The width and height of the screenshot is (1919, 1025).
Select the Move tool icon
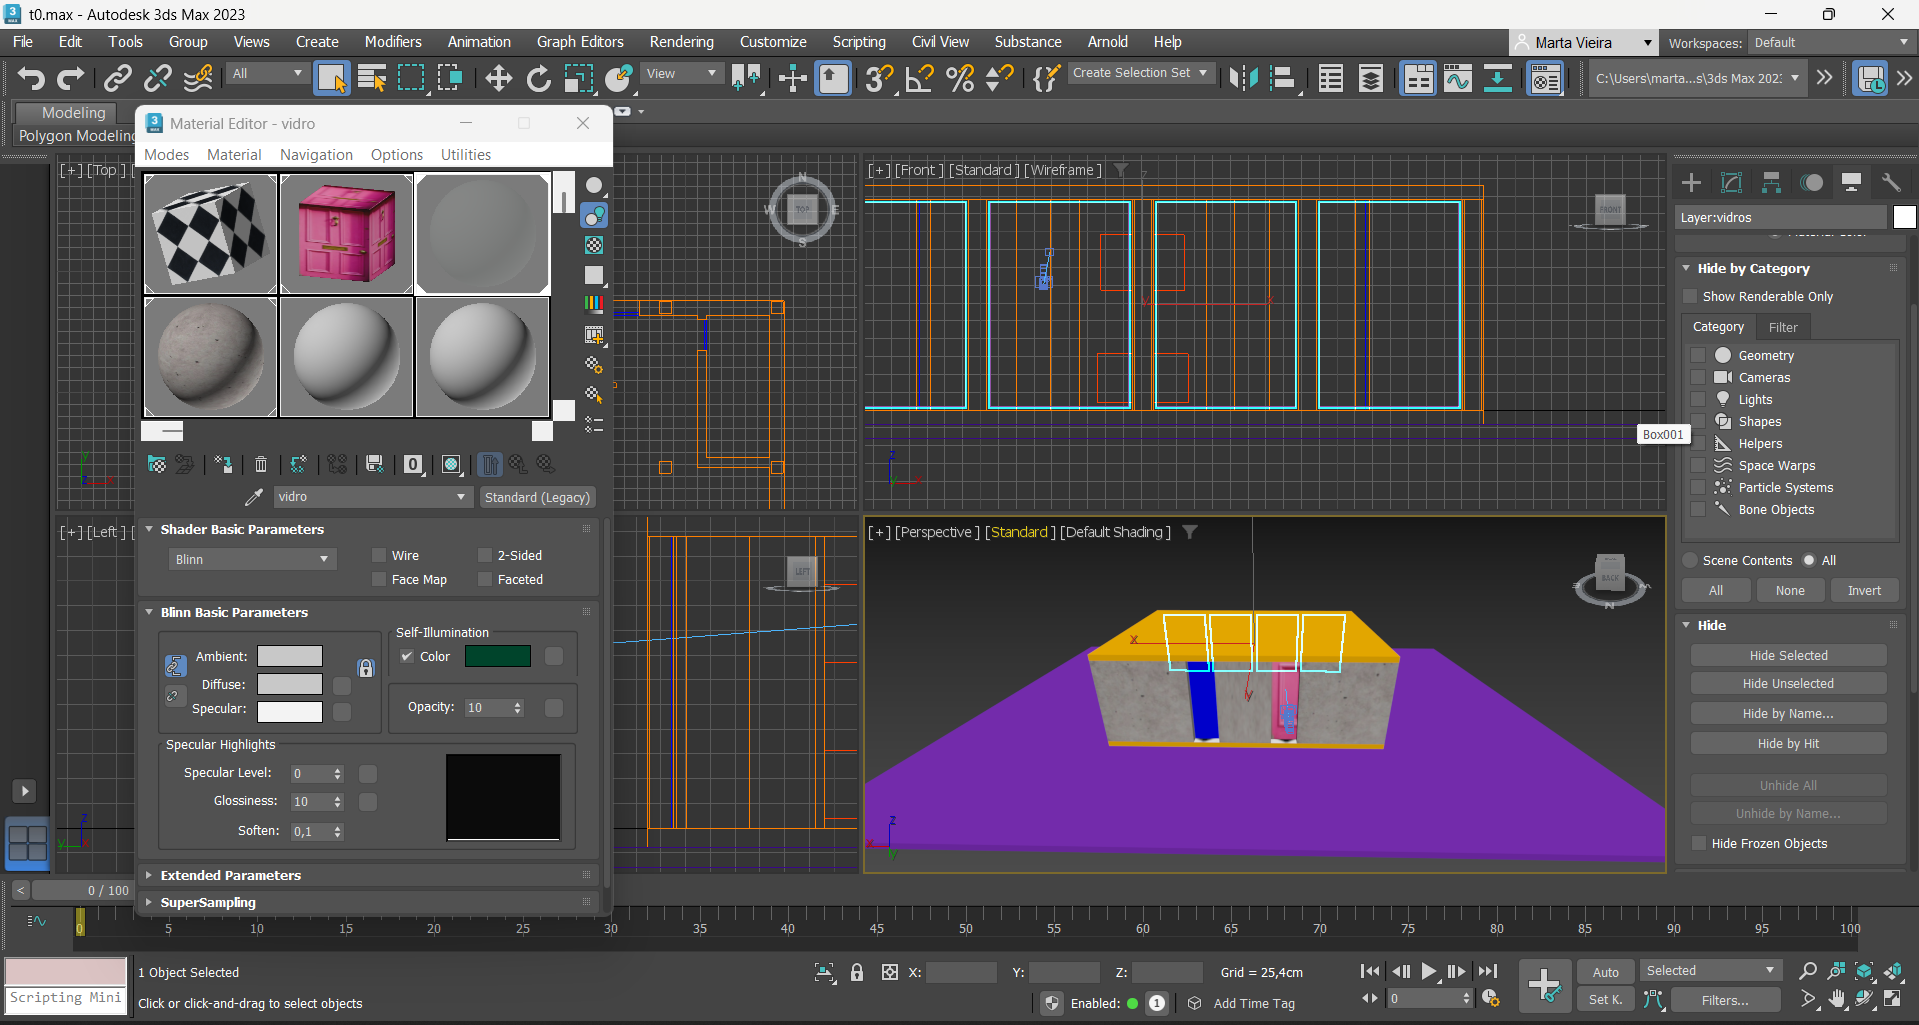pos(498,78)
